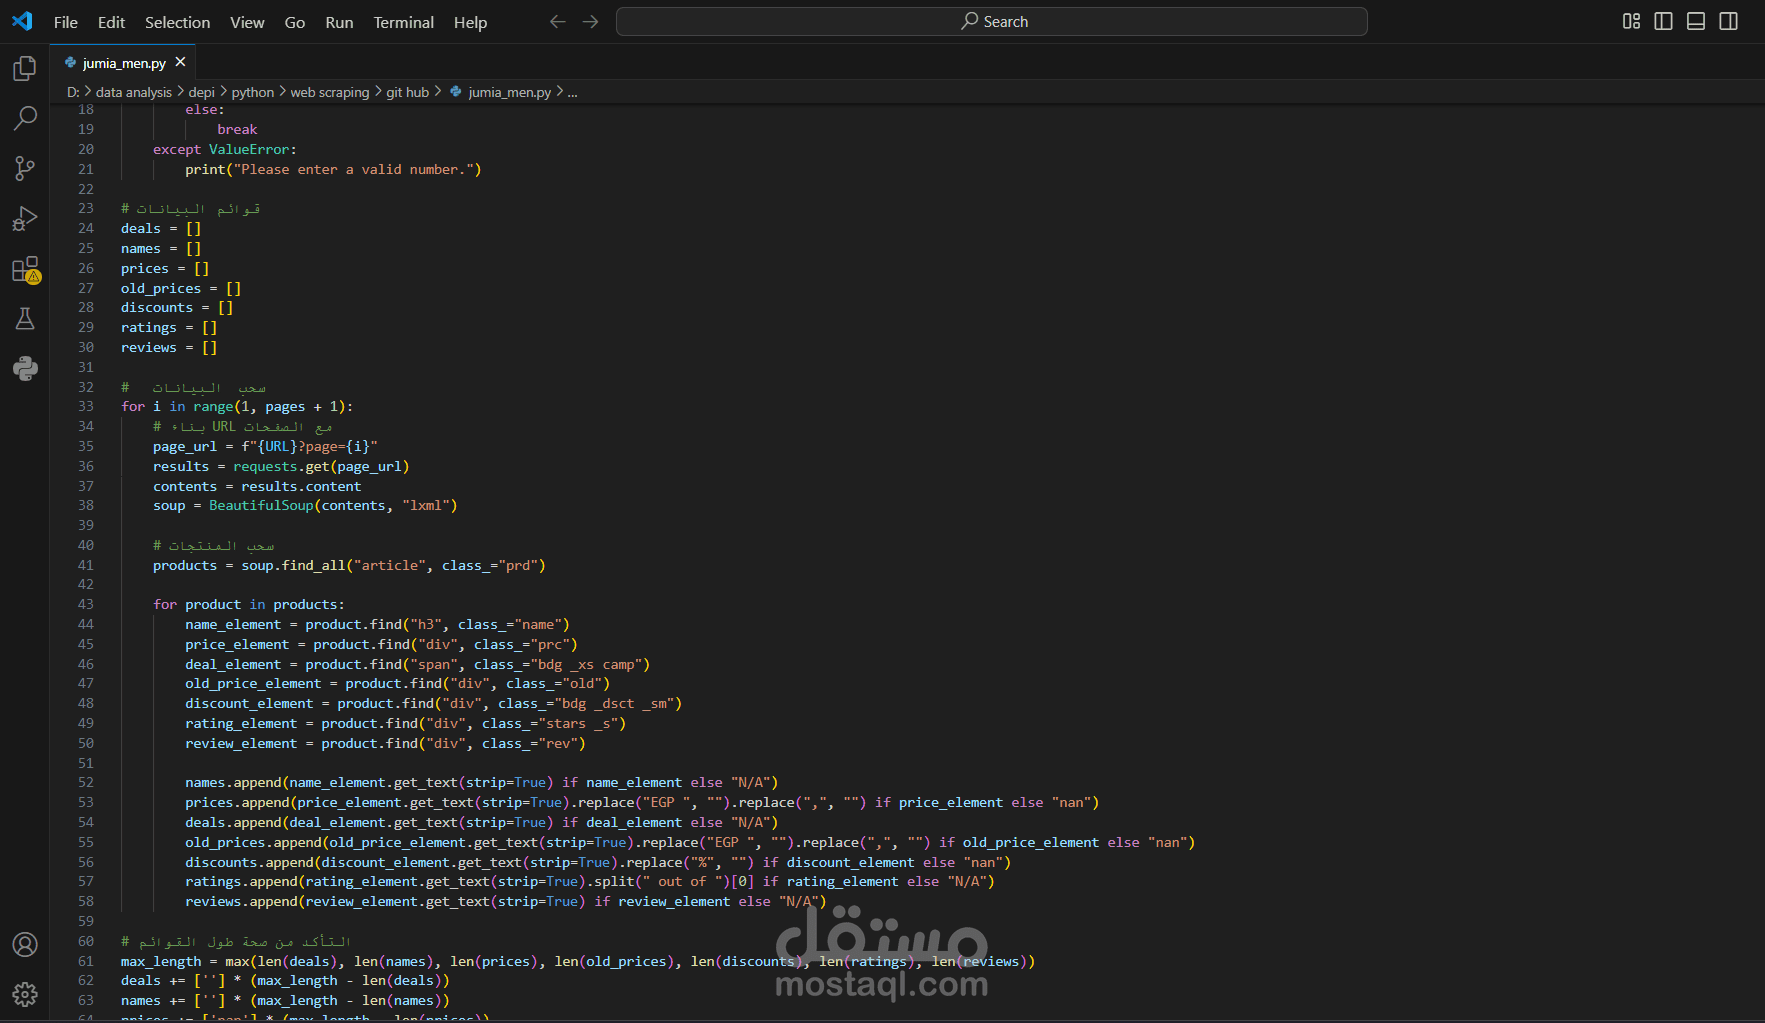Expand the 'git hub' breadcrumb
The image size is (1765, 1023).
407,91
